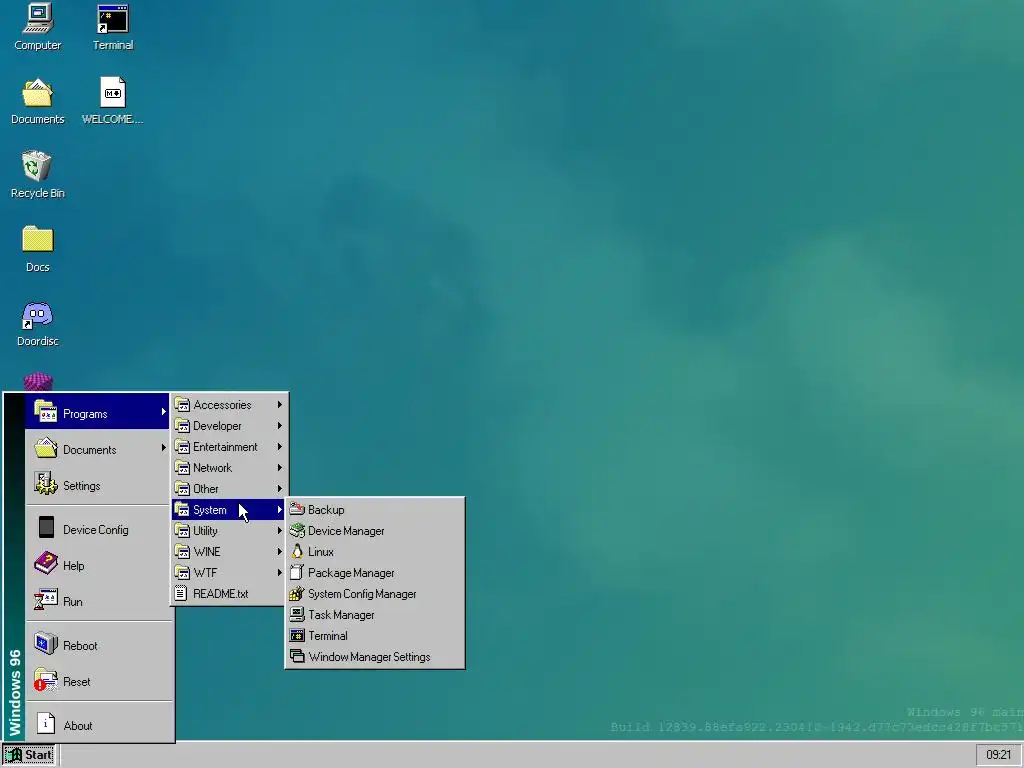Click the Device Config icon in Start menu
The image size is (1024, 768).
tap(46, 527)
